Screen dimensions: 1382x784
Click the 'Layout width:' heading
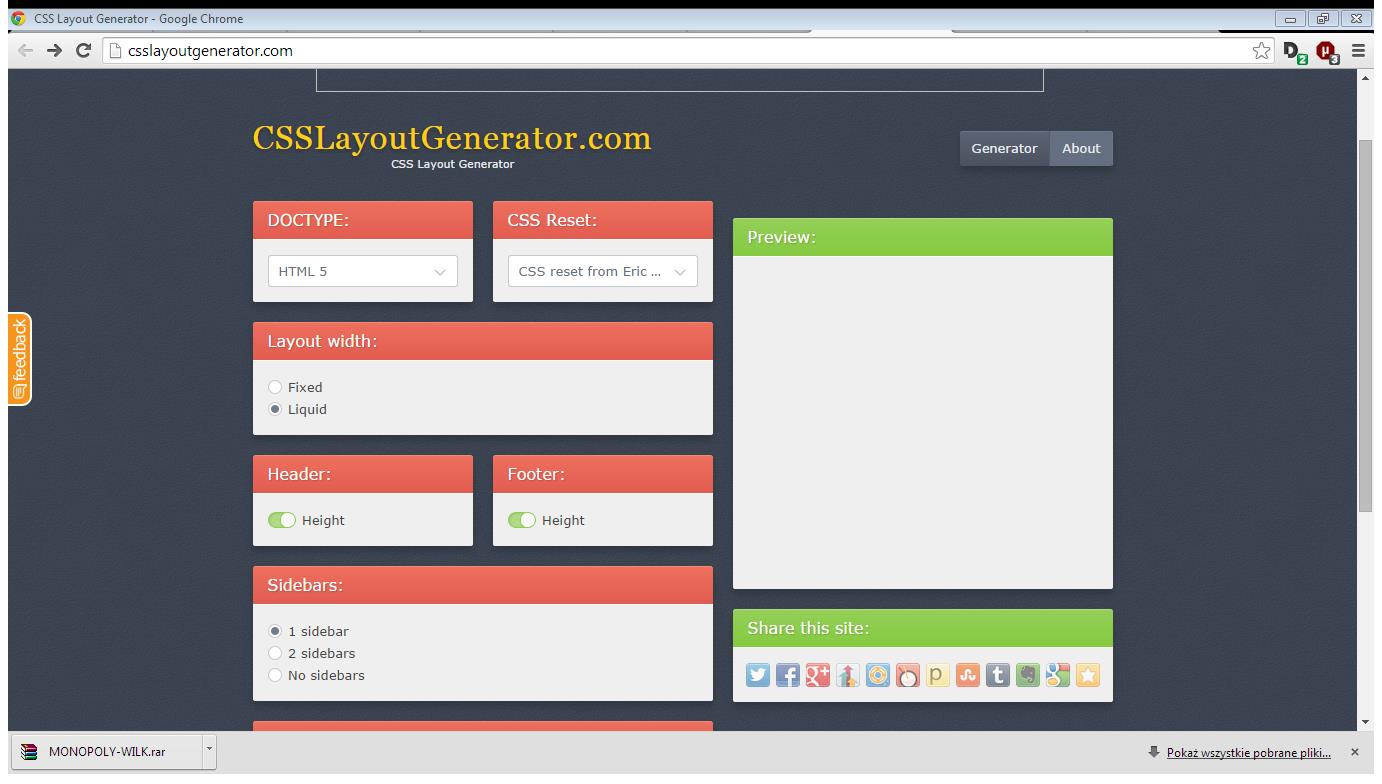tap(322, 341)
